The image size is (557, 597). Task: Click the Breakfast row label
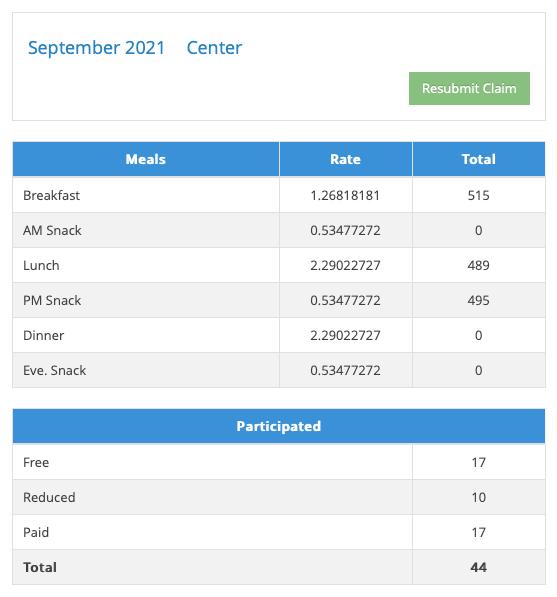pos(51,195)
